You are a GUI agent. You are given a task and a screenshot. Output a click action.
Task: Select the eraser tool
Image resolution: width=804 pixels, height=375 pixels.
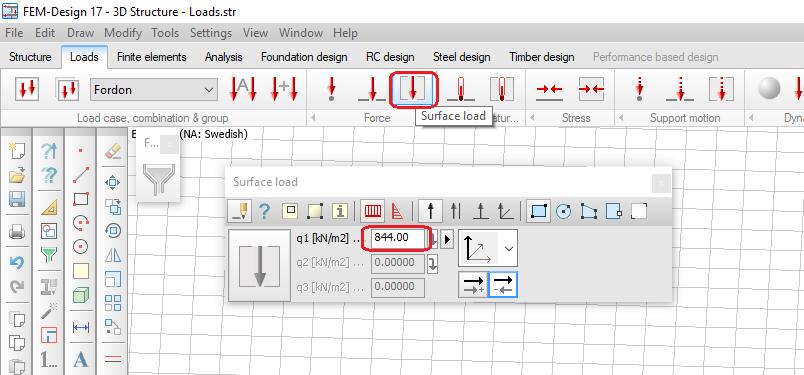112,151
